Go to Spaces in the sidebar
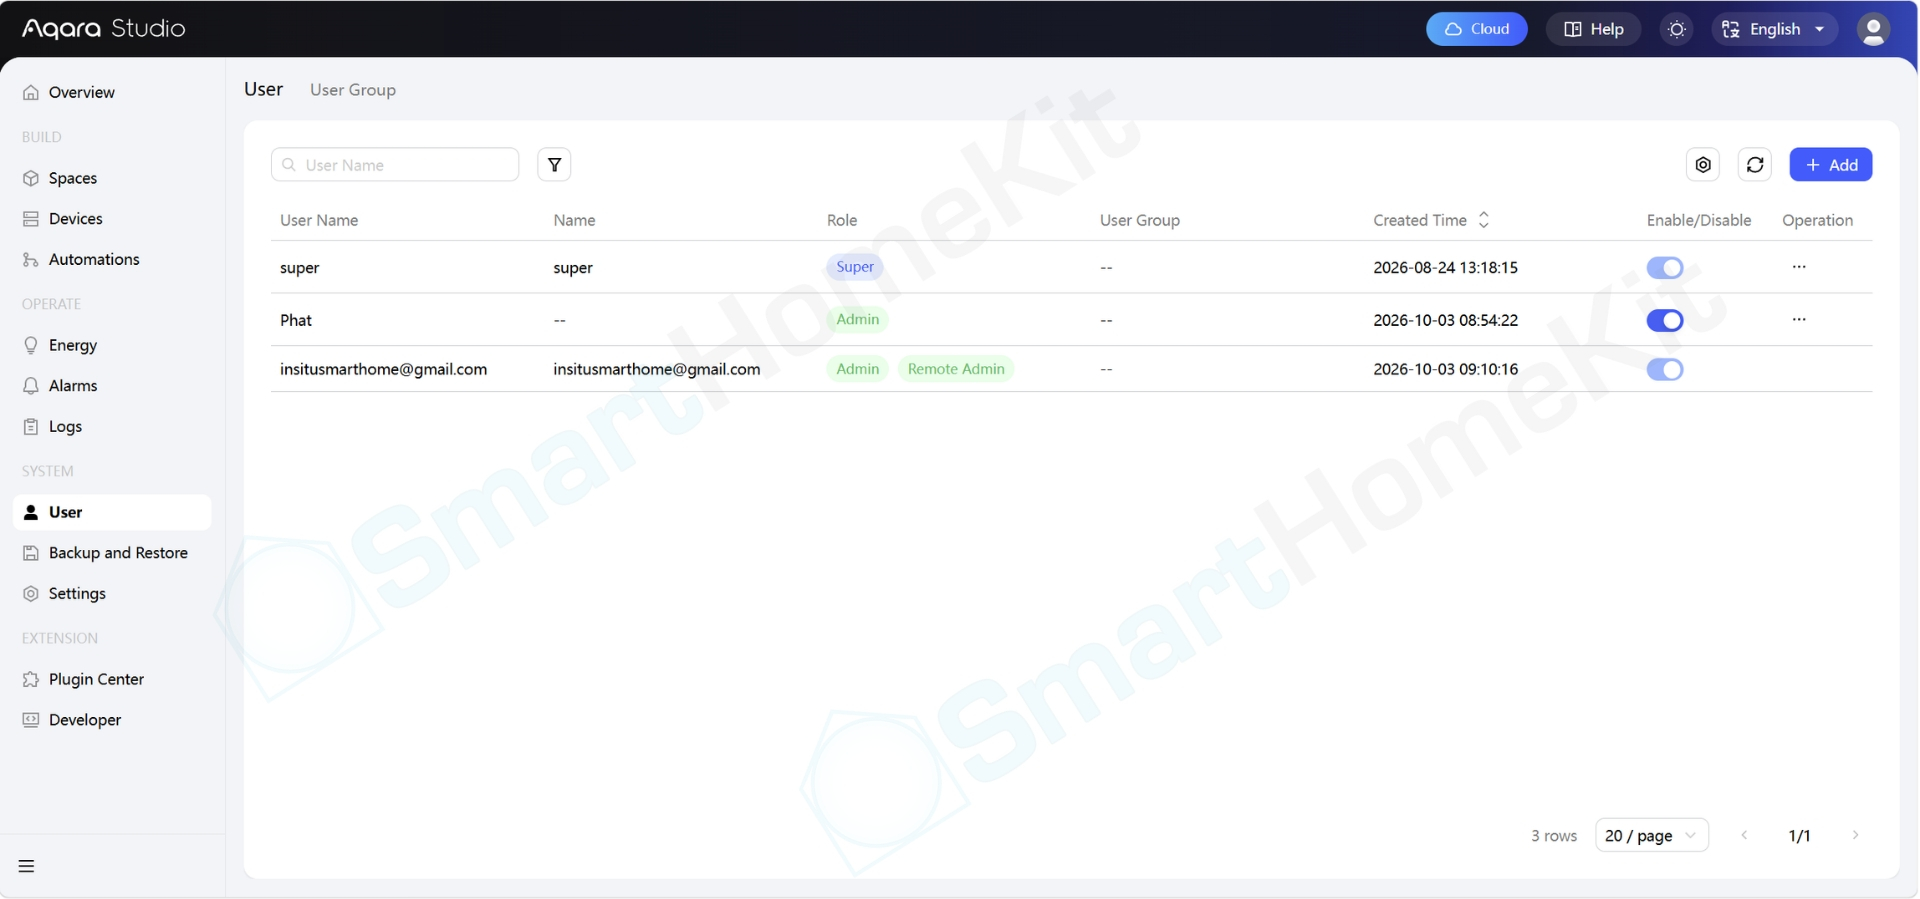This screenshot has height=899, width=1920. tap(112, 178)
